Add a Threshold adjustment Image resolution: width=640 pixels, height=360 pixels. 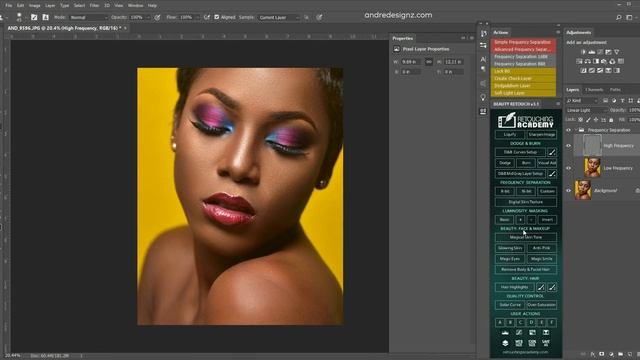tap(600, 71)
